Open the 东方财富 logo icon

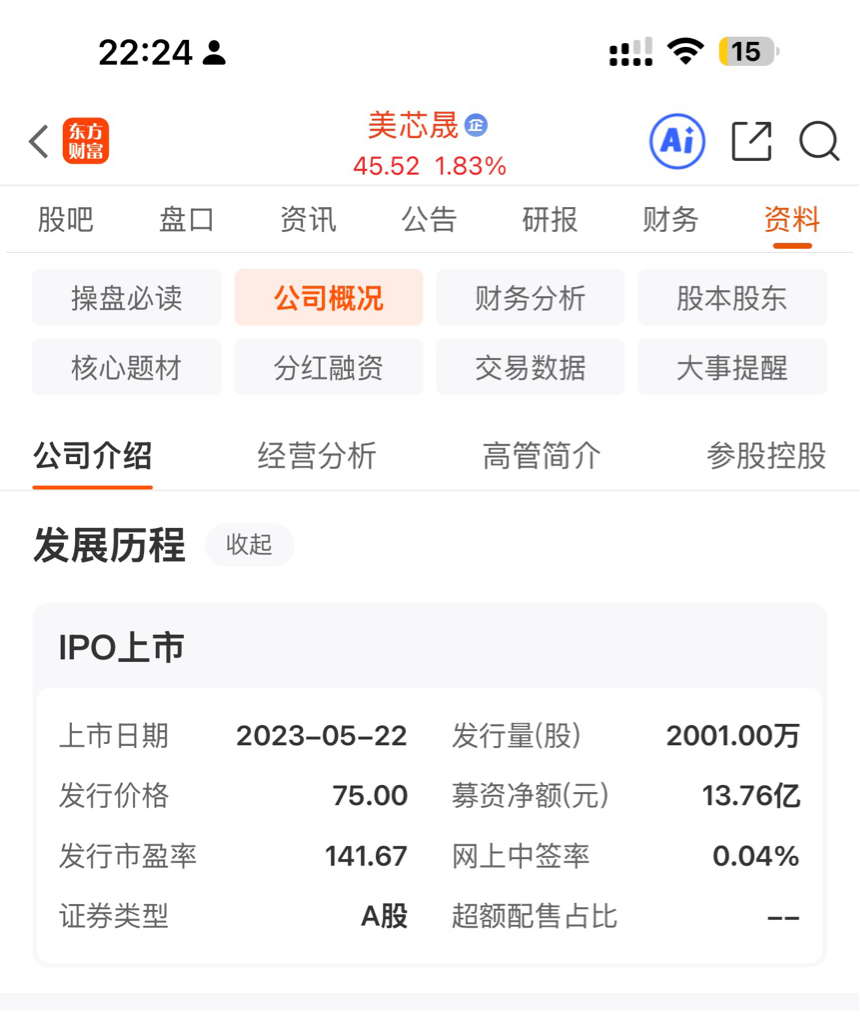point(86,141)
